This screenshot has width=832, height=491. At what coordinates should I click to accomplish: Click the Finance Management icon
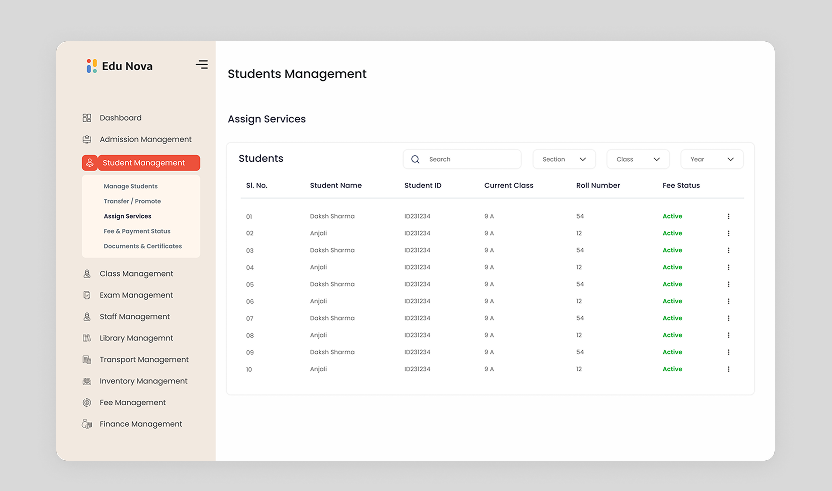click(87, 424)
